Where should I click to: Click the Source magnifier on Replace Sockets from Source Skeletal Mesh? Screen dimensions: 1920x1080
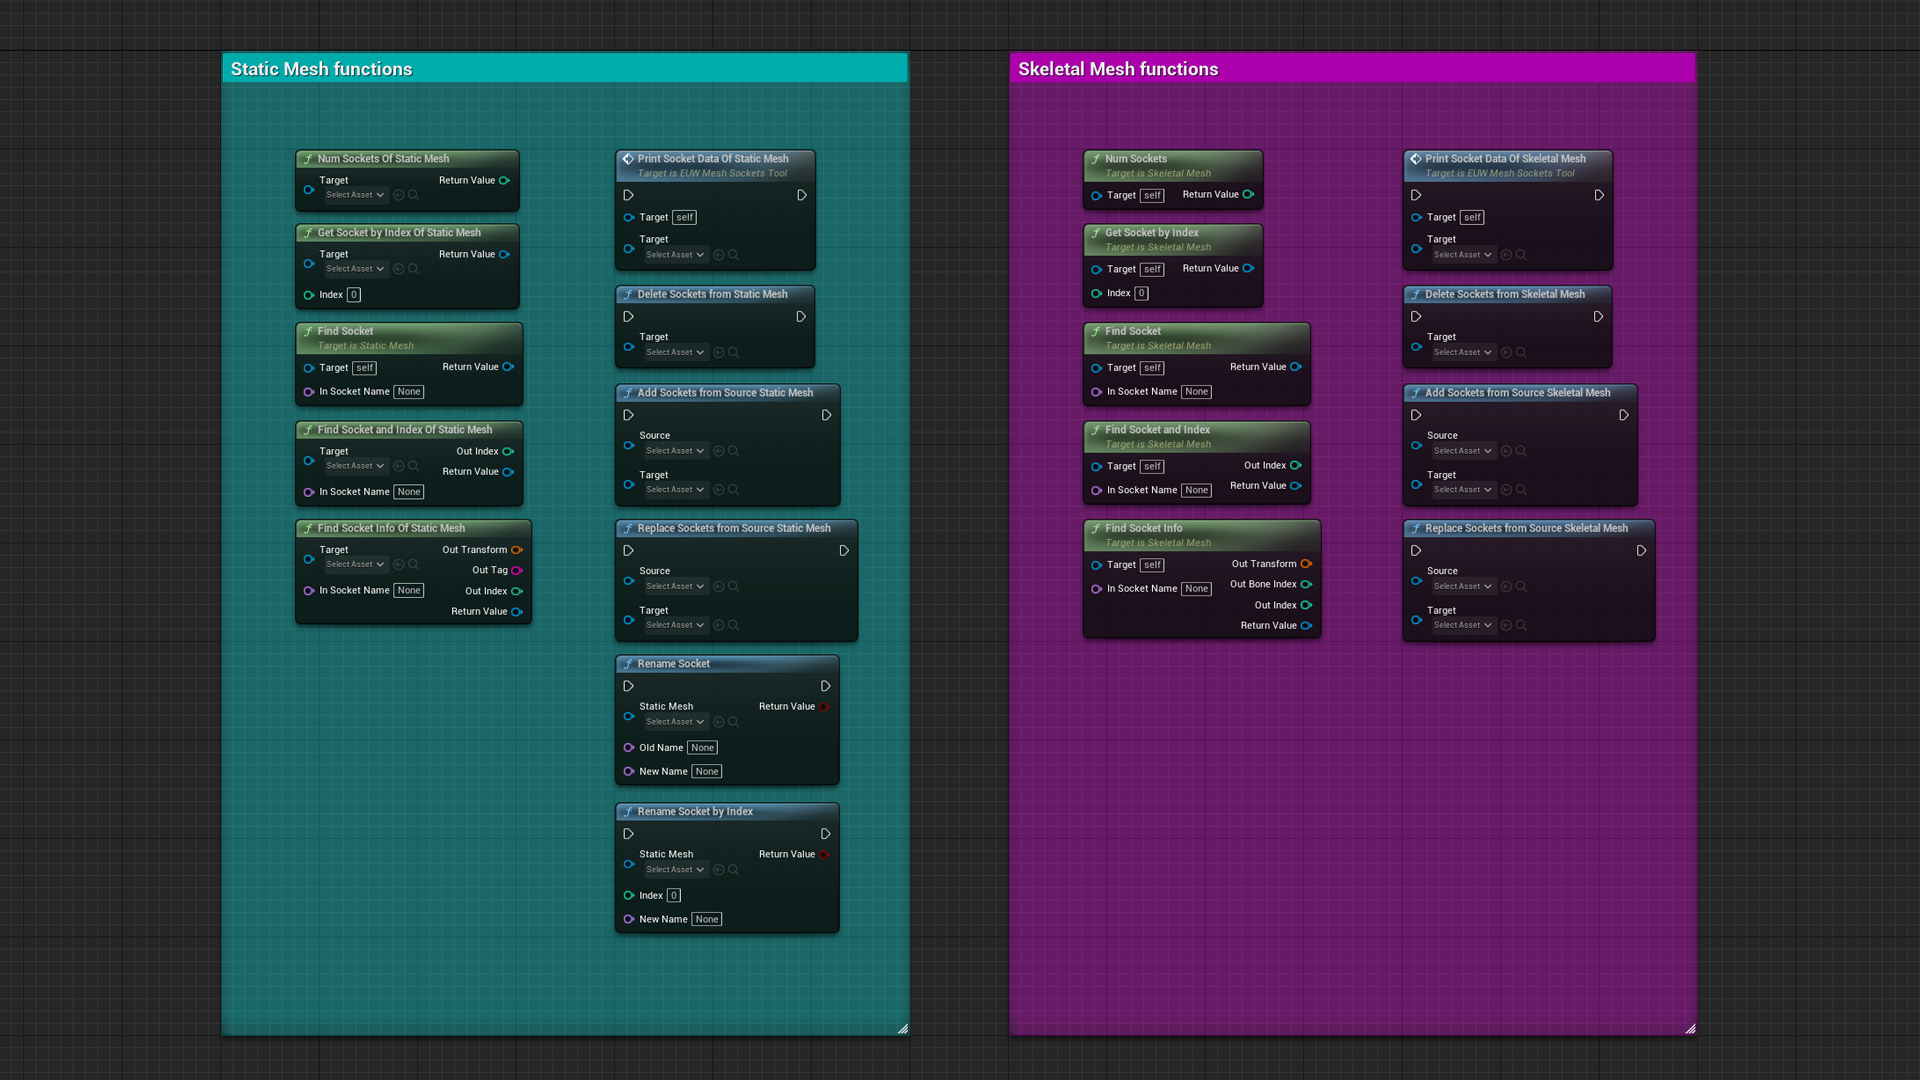(x=1522, y=586)
